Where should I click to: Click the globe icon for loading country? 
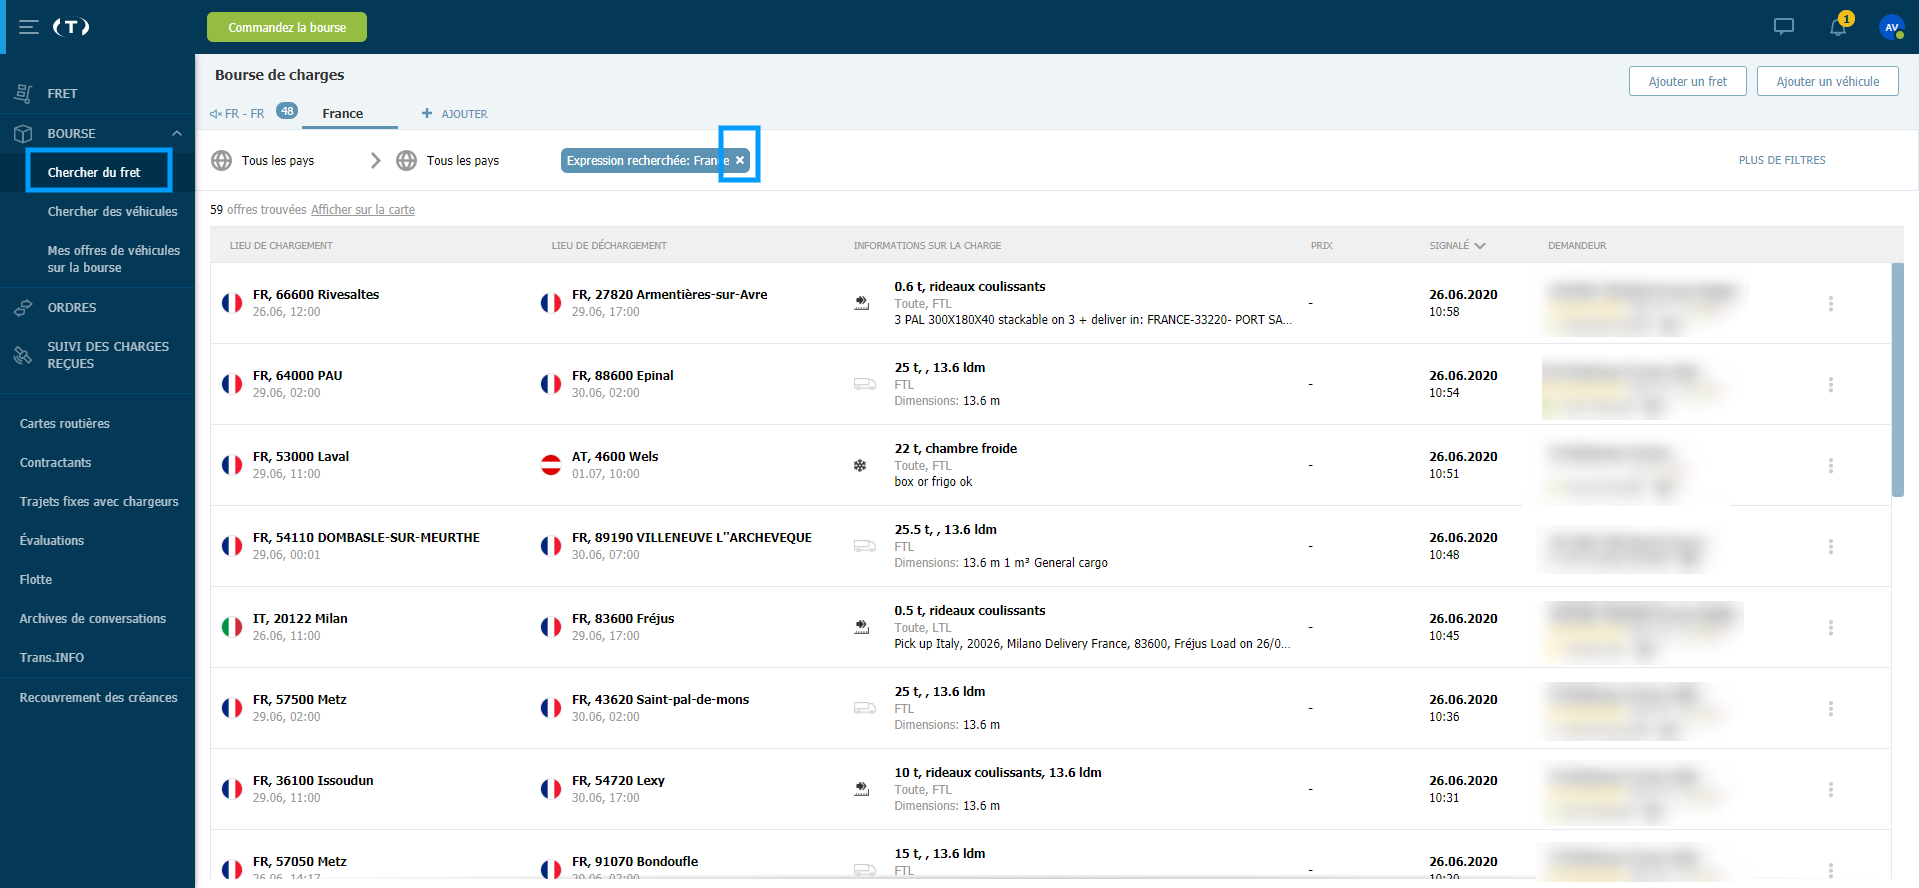222,160
